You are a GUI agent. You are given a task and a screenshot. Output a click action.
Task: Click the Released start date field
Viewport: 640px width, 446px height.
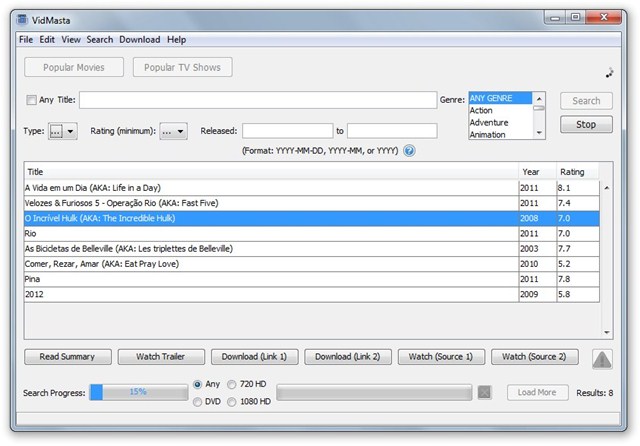287,131
